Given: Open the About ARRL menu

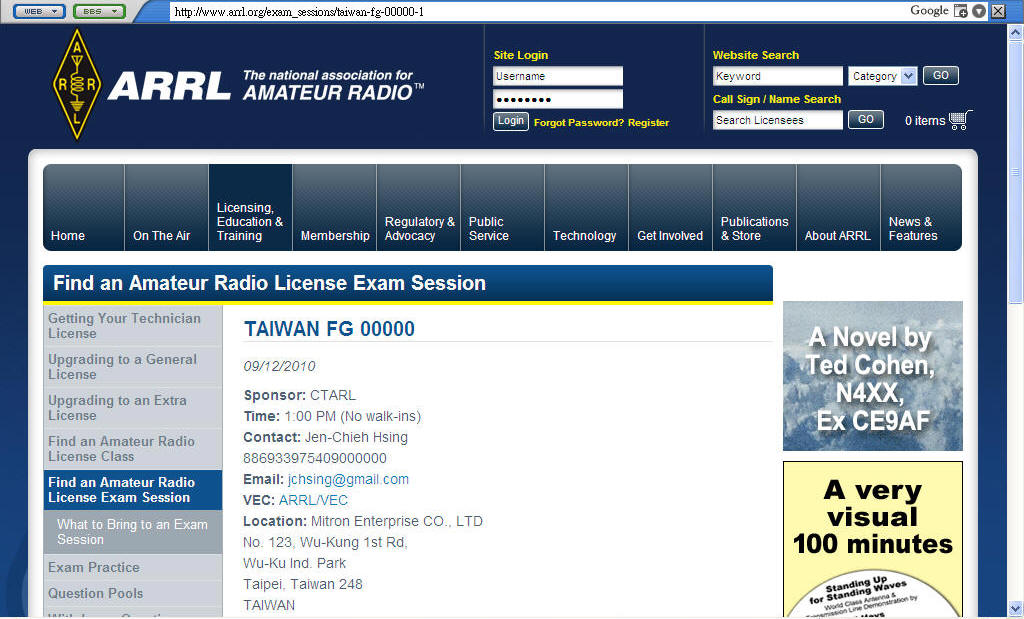Looking at the screenshot, I should [839, 208].
